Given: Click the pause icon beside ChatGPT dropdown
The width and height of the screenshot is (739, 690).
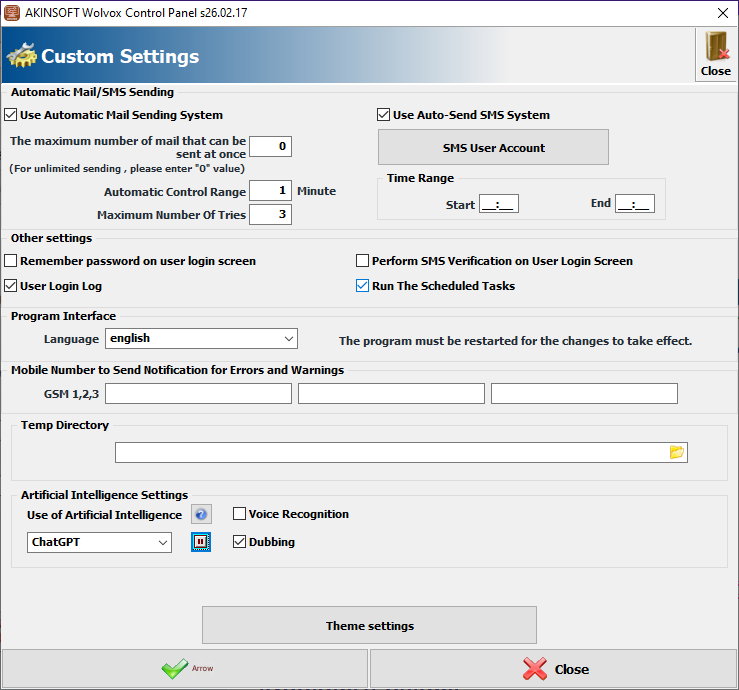Looking at the screenshot, I should (x=201, y=542).
